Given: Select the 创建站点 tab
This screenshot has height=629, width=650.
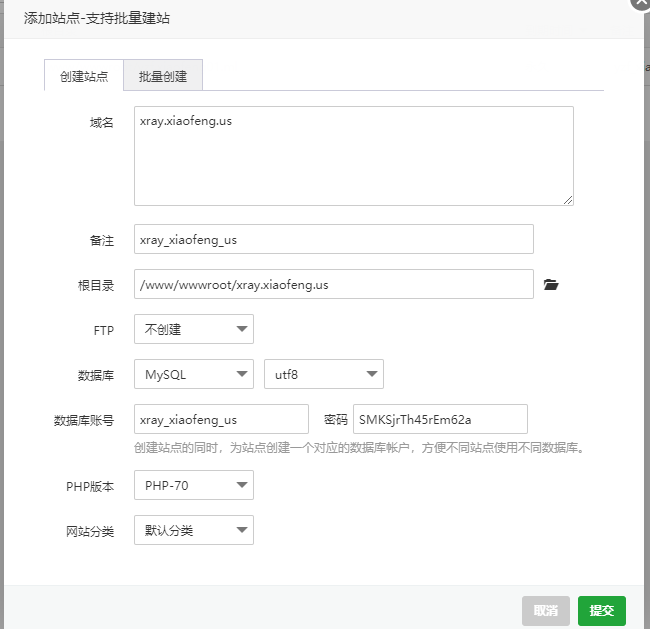Looking at the screenshot, I should tap(84, 75).
